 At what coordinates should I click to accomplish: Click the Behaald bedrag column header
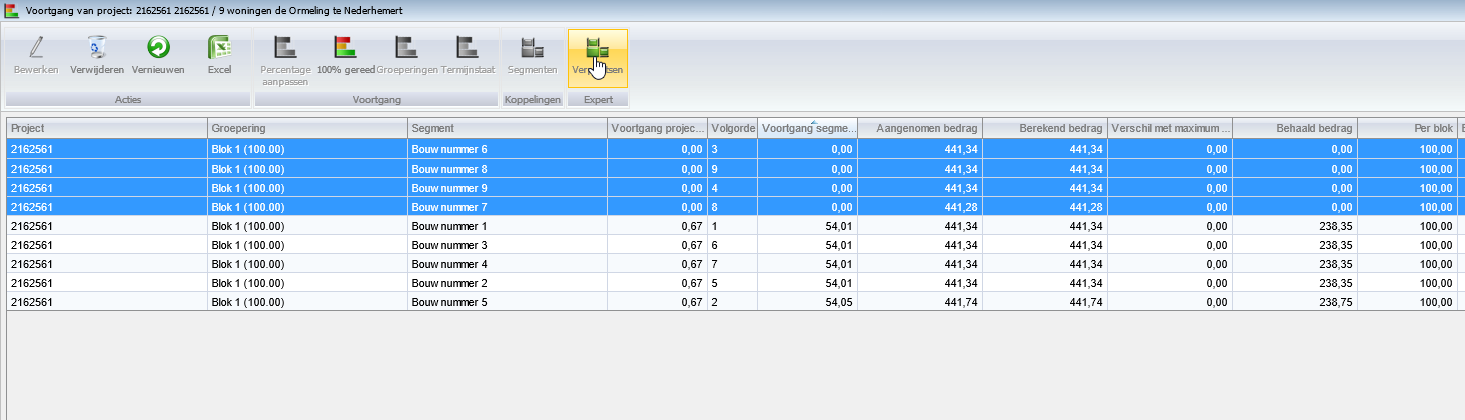point(1294,128)
